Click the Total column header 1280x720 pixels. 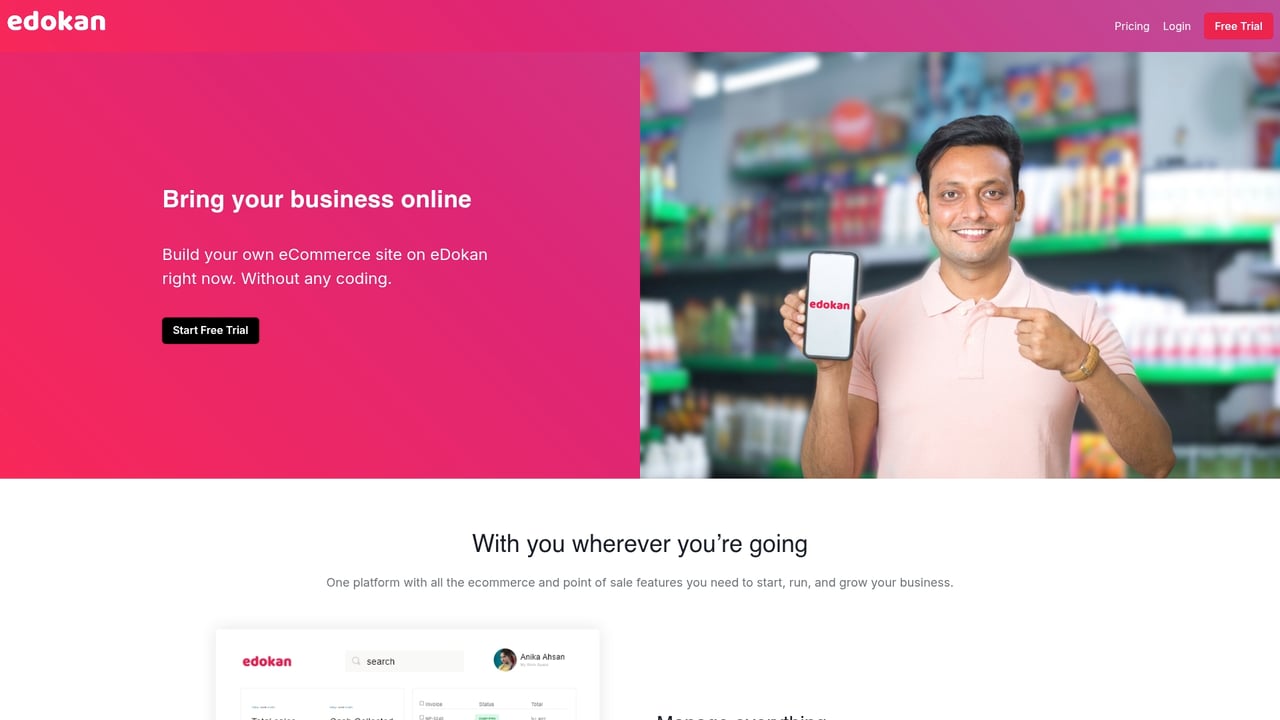(537, 704)
